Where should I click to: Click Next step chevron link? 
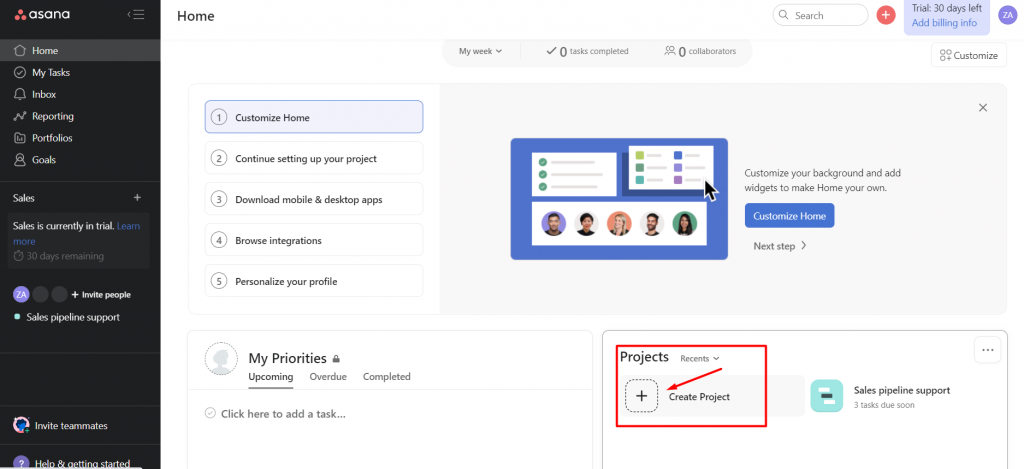point(780,245)
